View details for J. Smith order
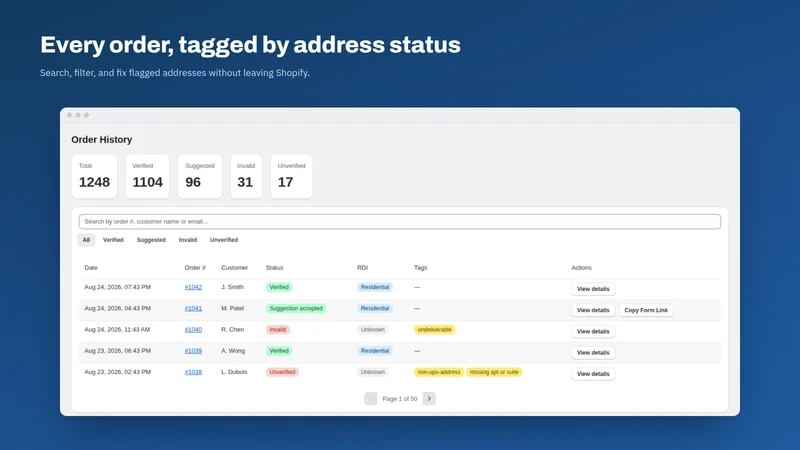The image size is (800, 450). [x=593, y=289]
